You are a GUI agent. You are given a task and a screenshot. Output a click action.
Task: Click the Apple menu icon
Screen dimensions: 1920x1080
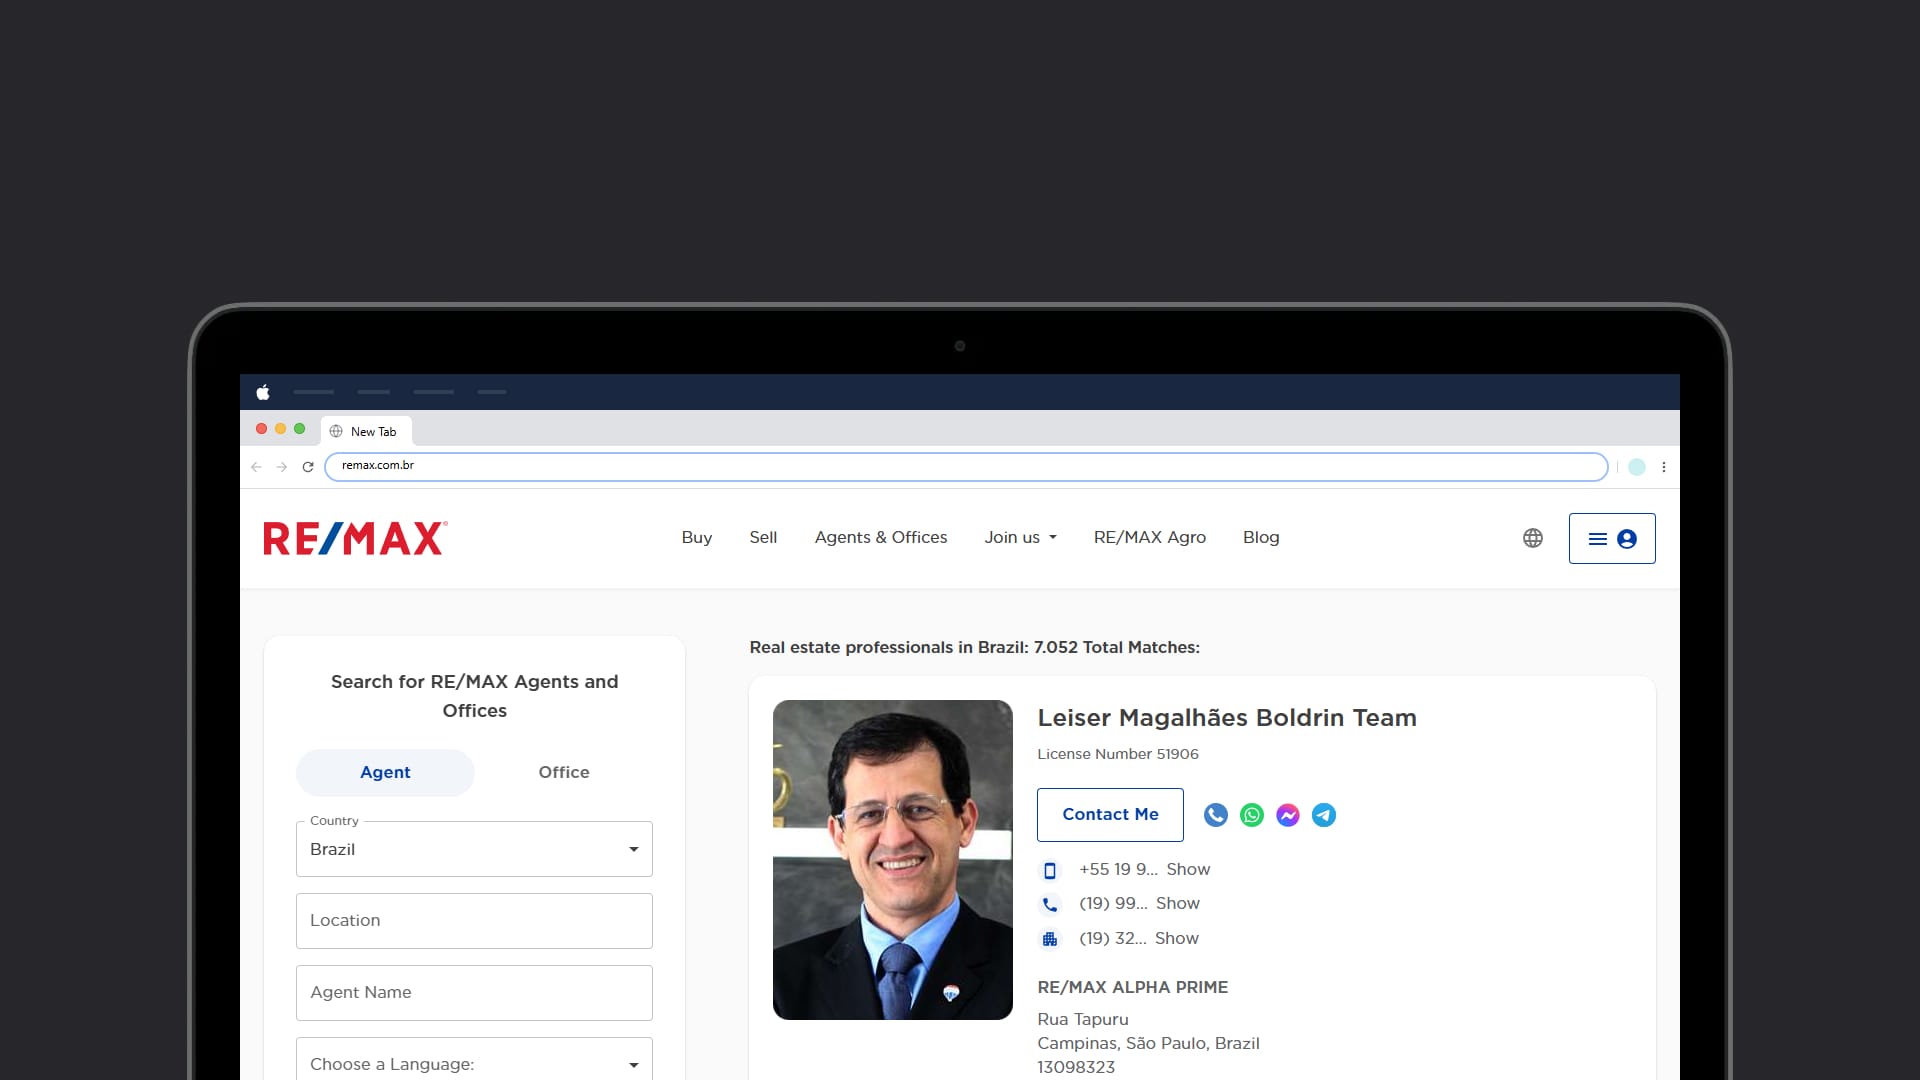[x=263, y=392]
